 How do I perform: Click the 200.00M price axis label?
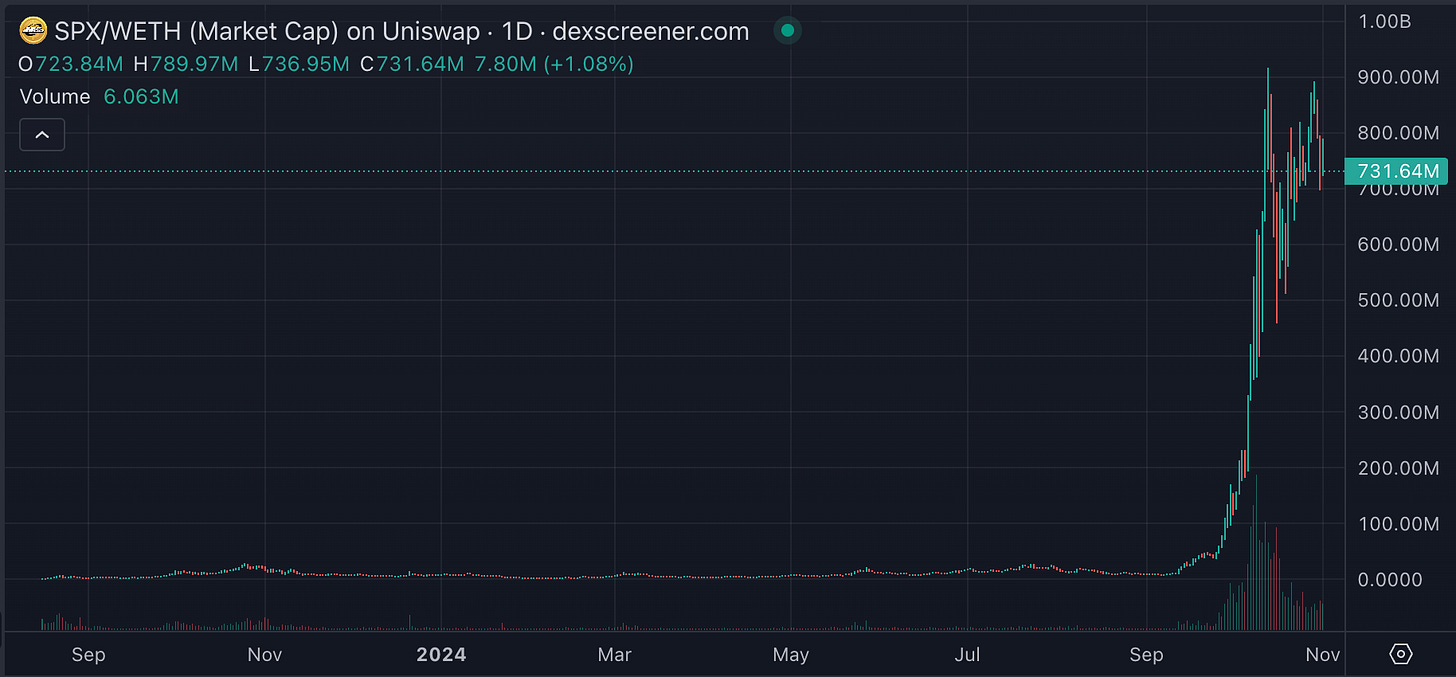coord(1398,468)
